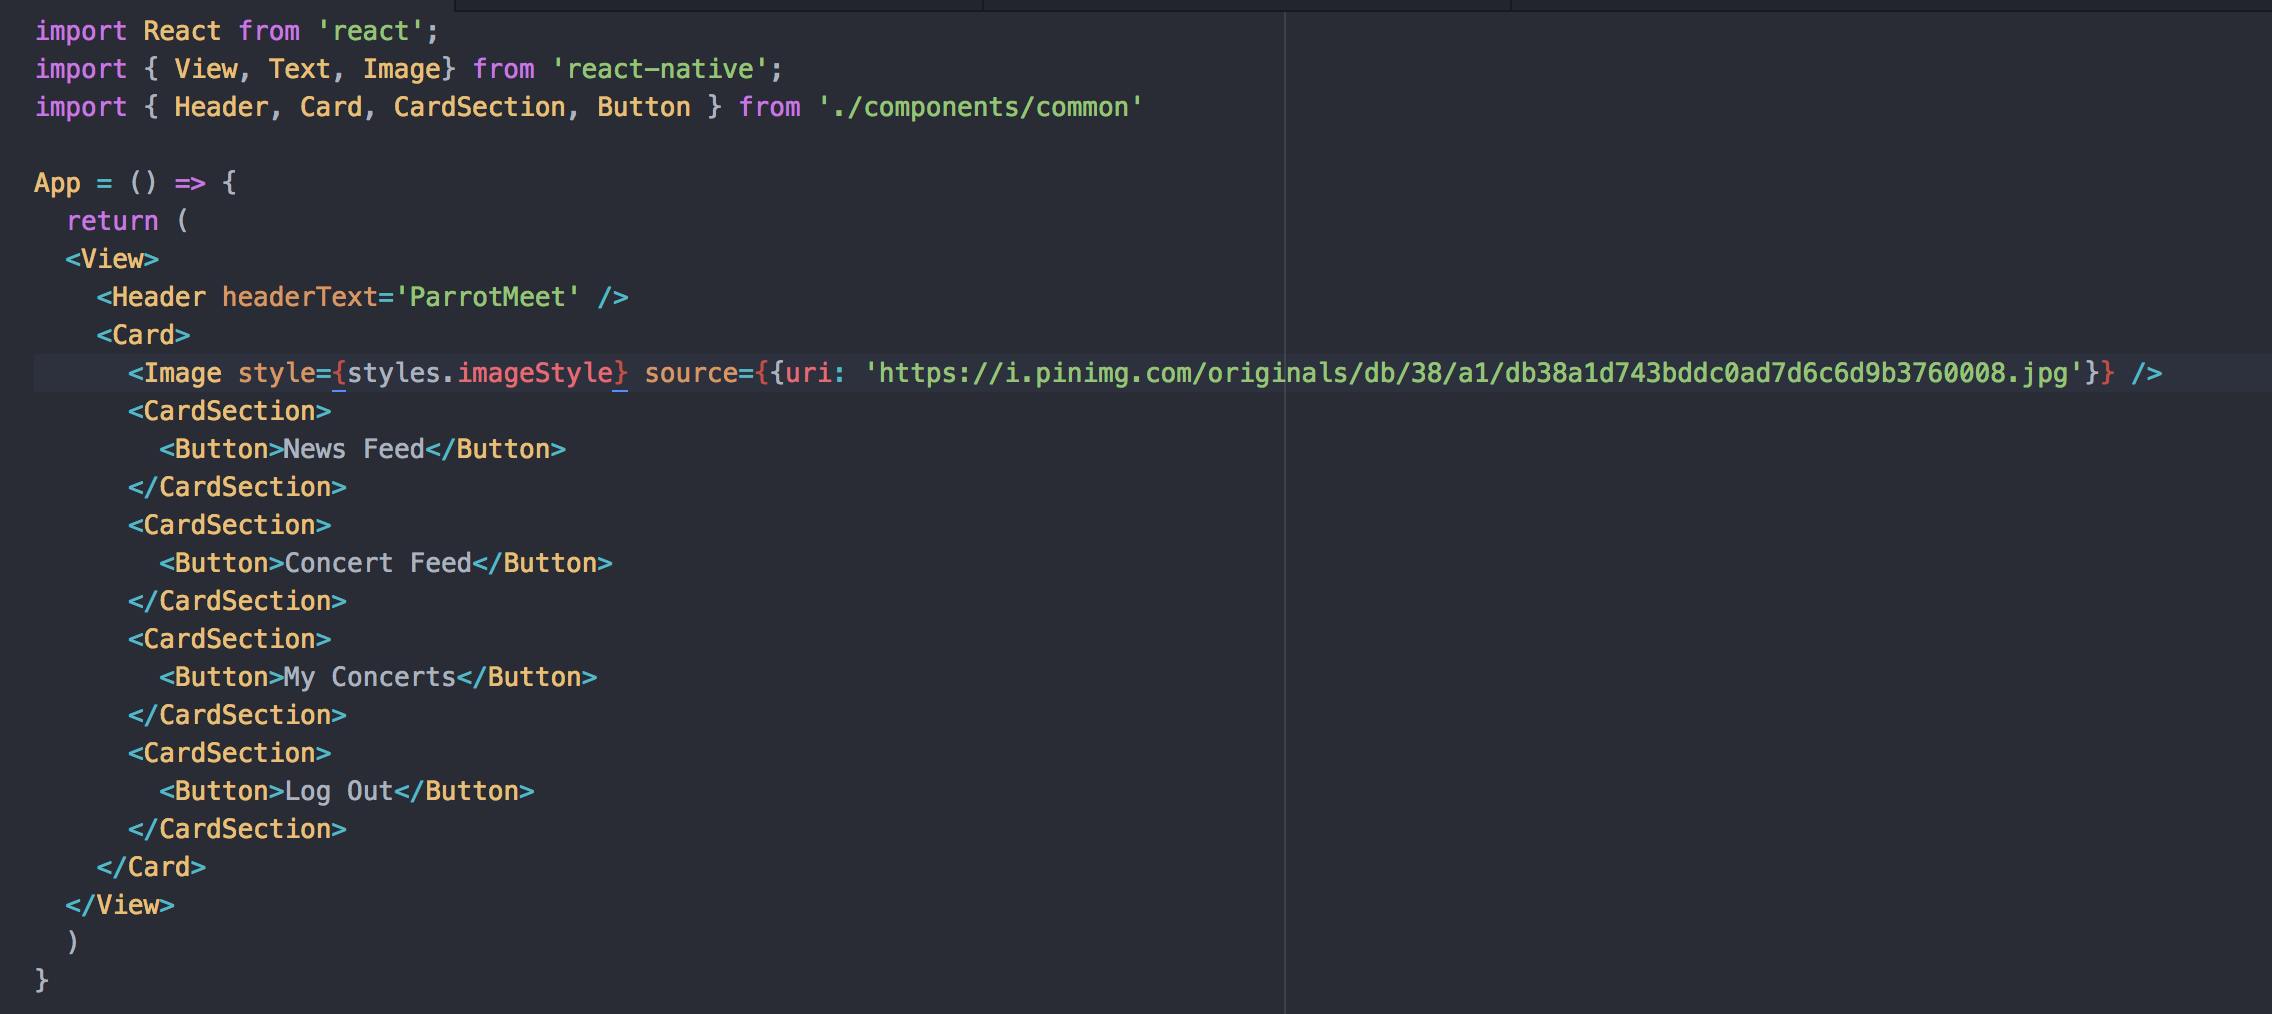
Task: Click CardSection in the common components import
Action: tap(478, 107)
